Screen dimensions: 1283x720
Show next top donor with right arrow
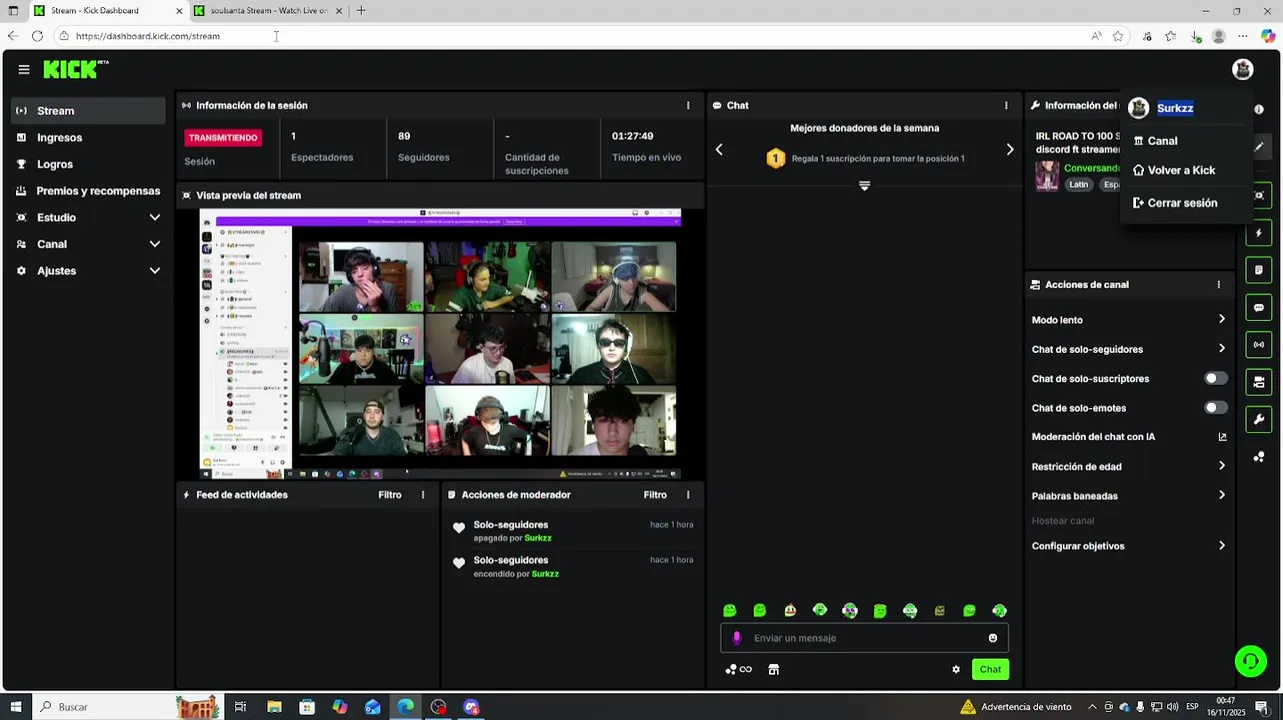[1010, 150]
